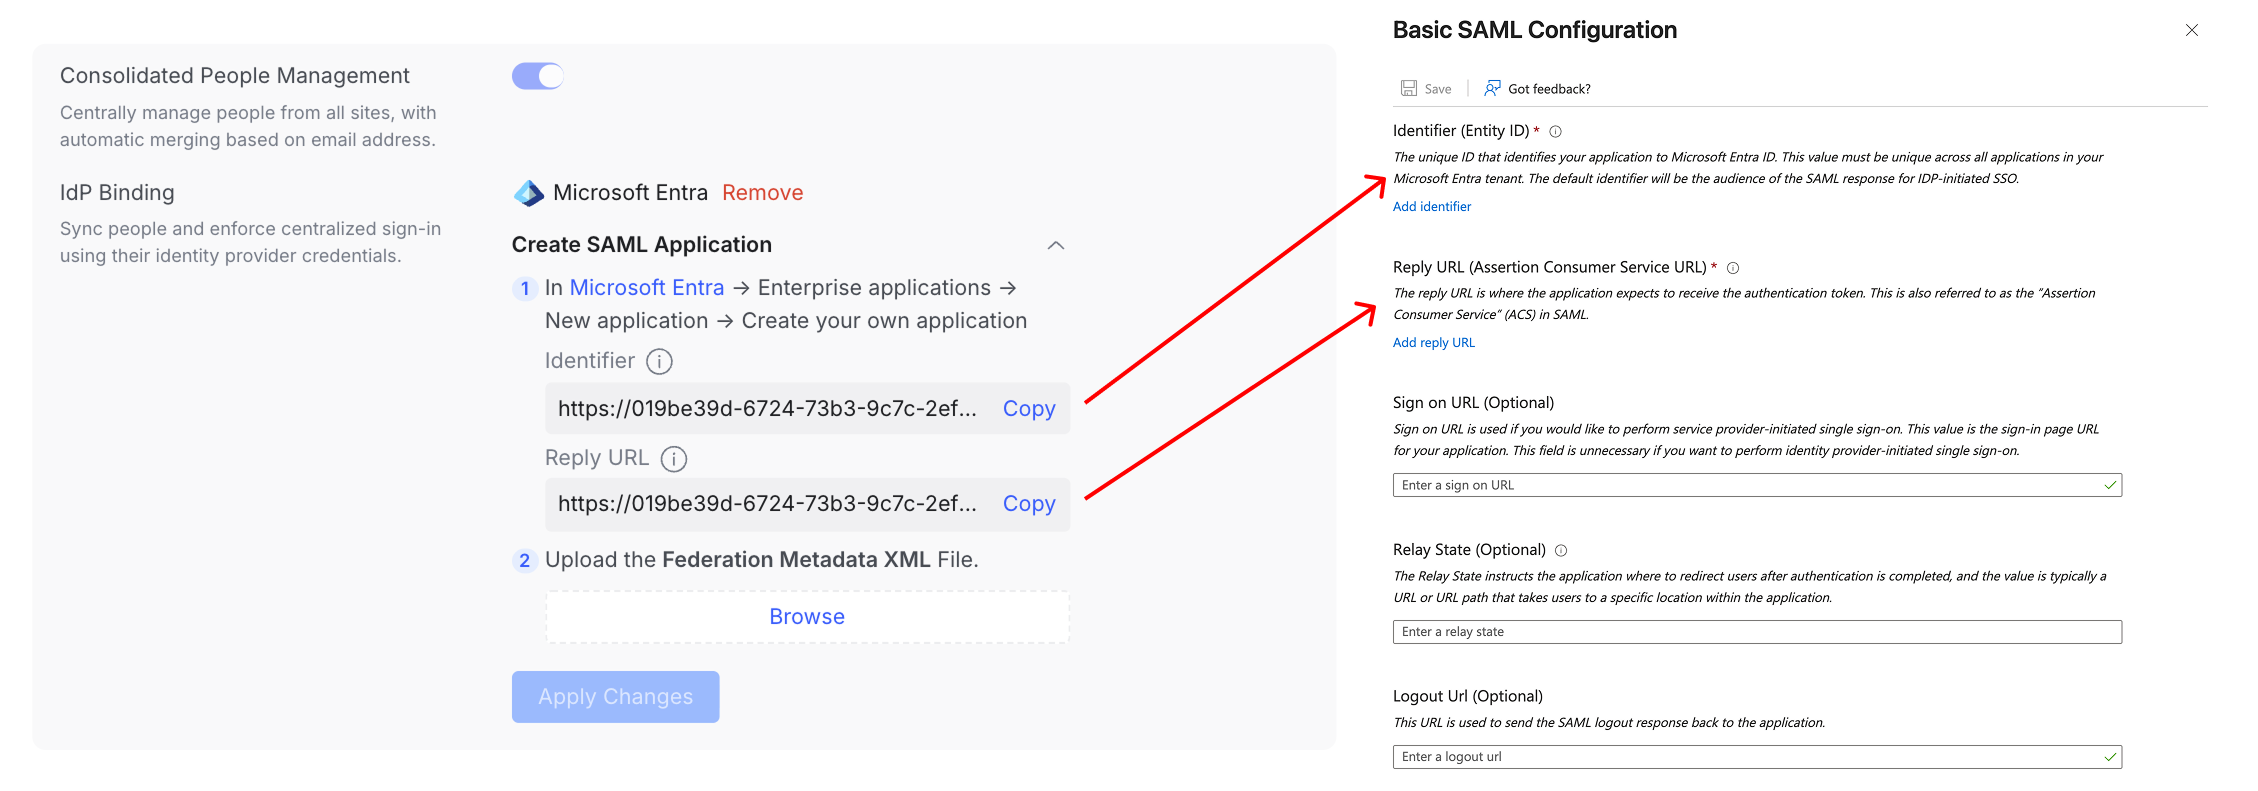Click info icon next to Relay State
This screenshot has width=2258, height=791.
pos(1561,551)
